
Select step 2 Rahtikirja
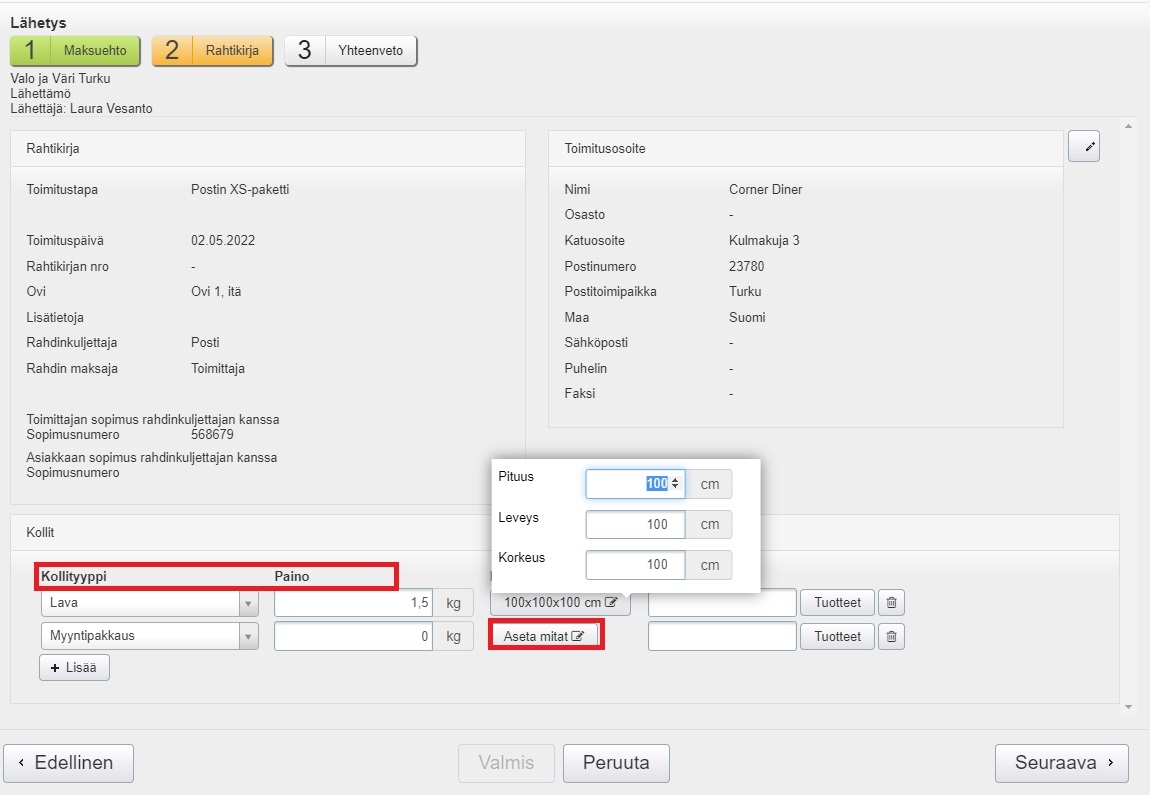tap(212, 50)
